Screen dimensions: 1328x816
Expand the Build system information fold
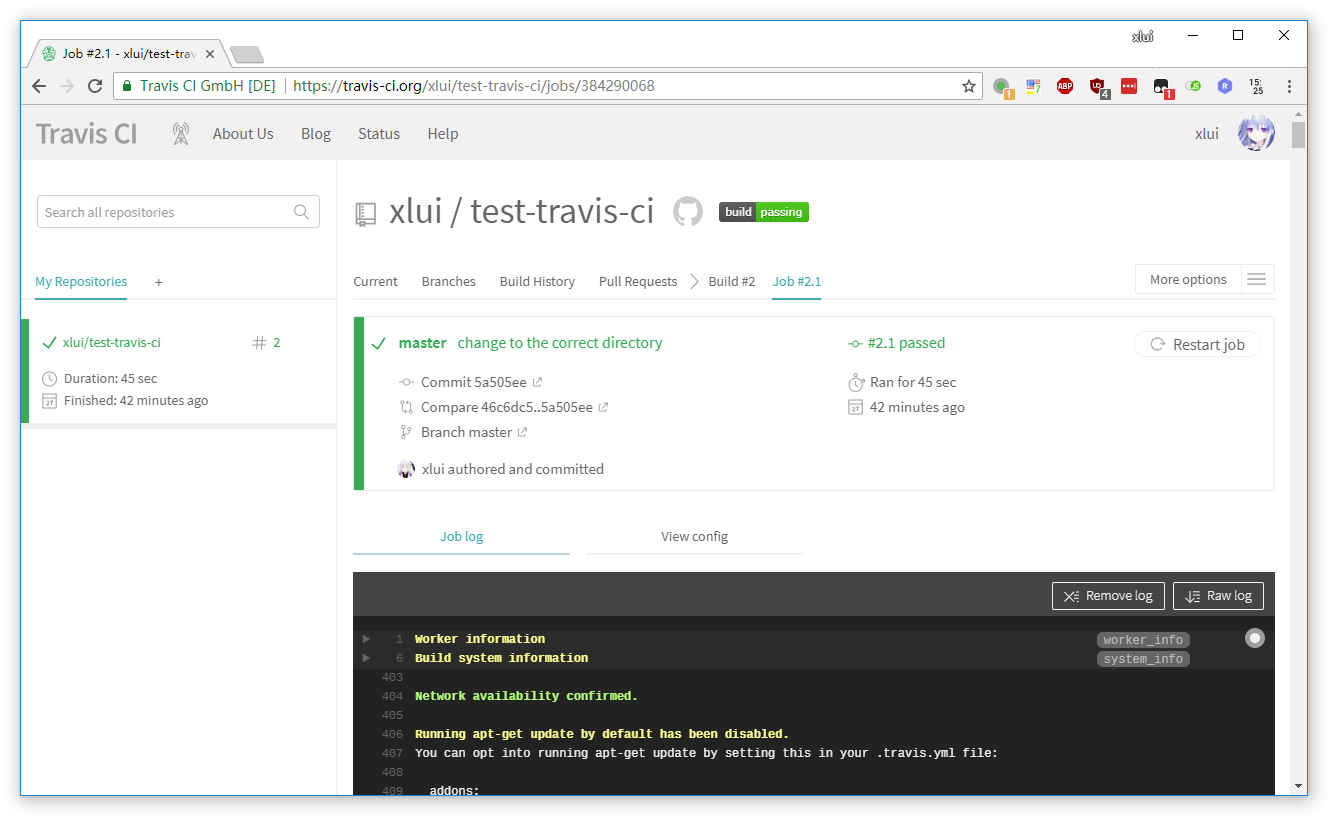(x=366, y=658)
